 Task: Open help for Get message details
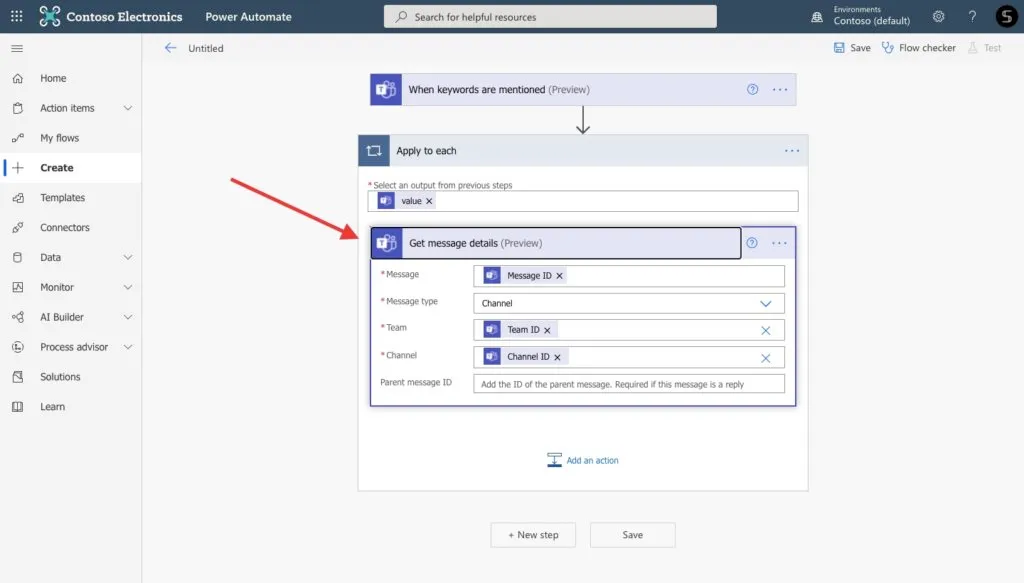coord(752,243)
